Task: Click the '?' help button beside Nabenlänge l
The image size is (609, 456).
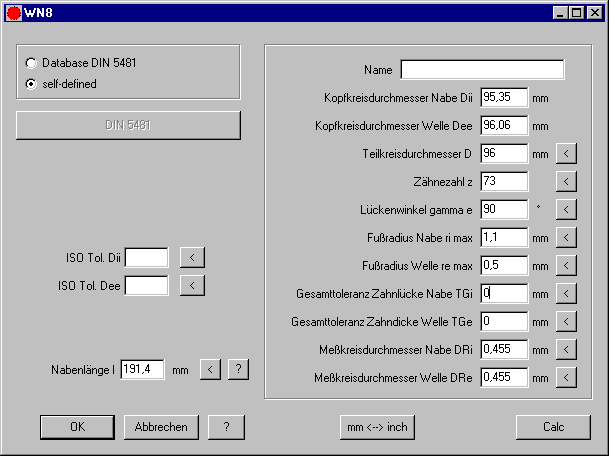Action: [237, 370]
